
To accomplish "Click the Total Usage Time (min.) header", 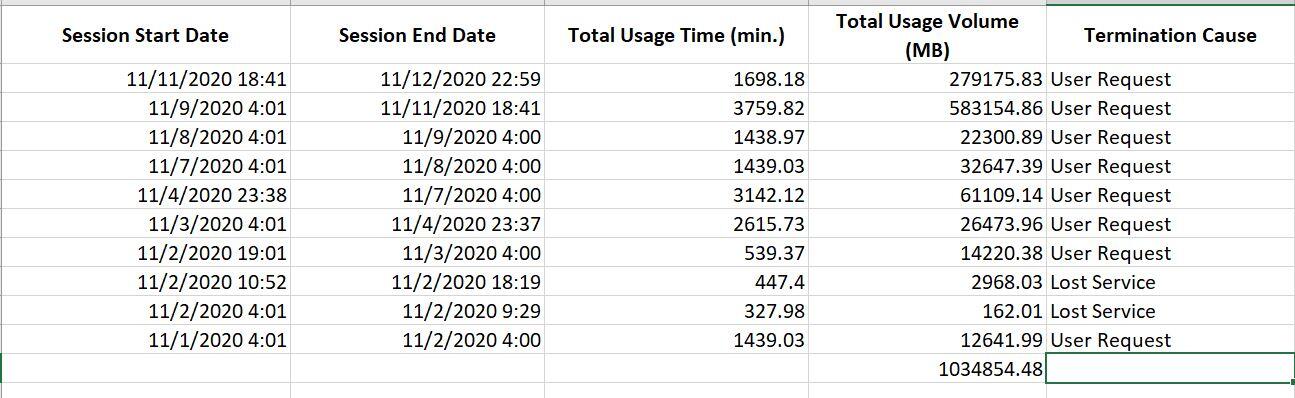I will 676,35.
